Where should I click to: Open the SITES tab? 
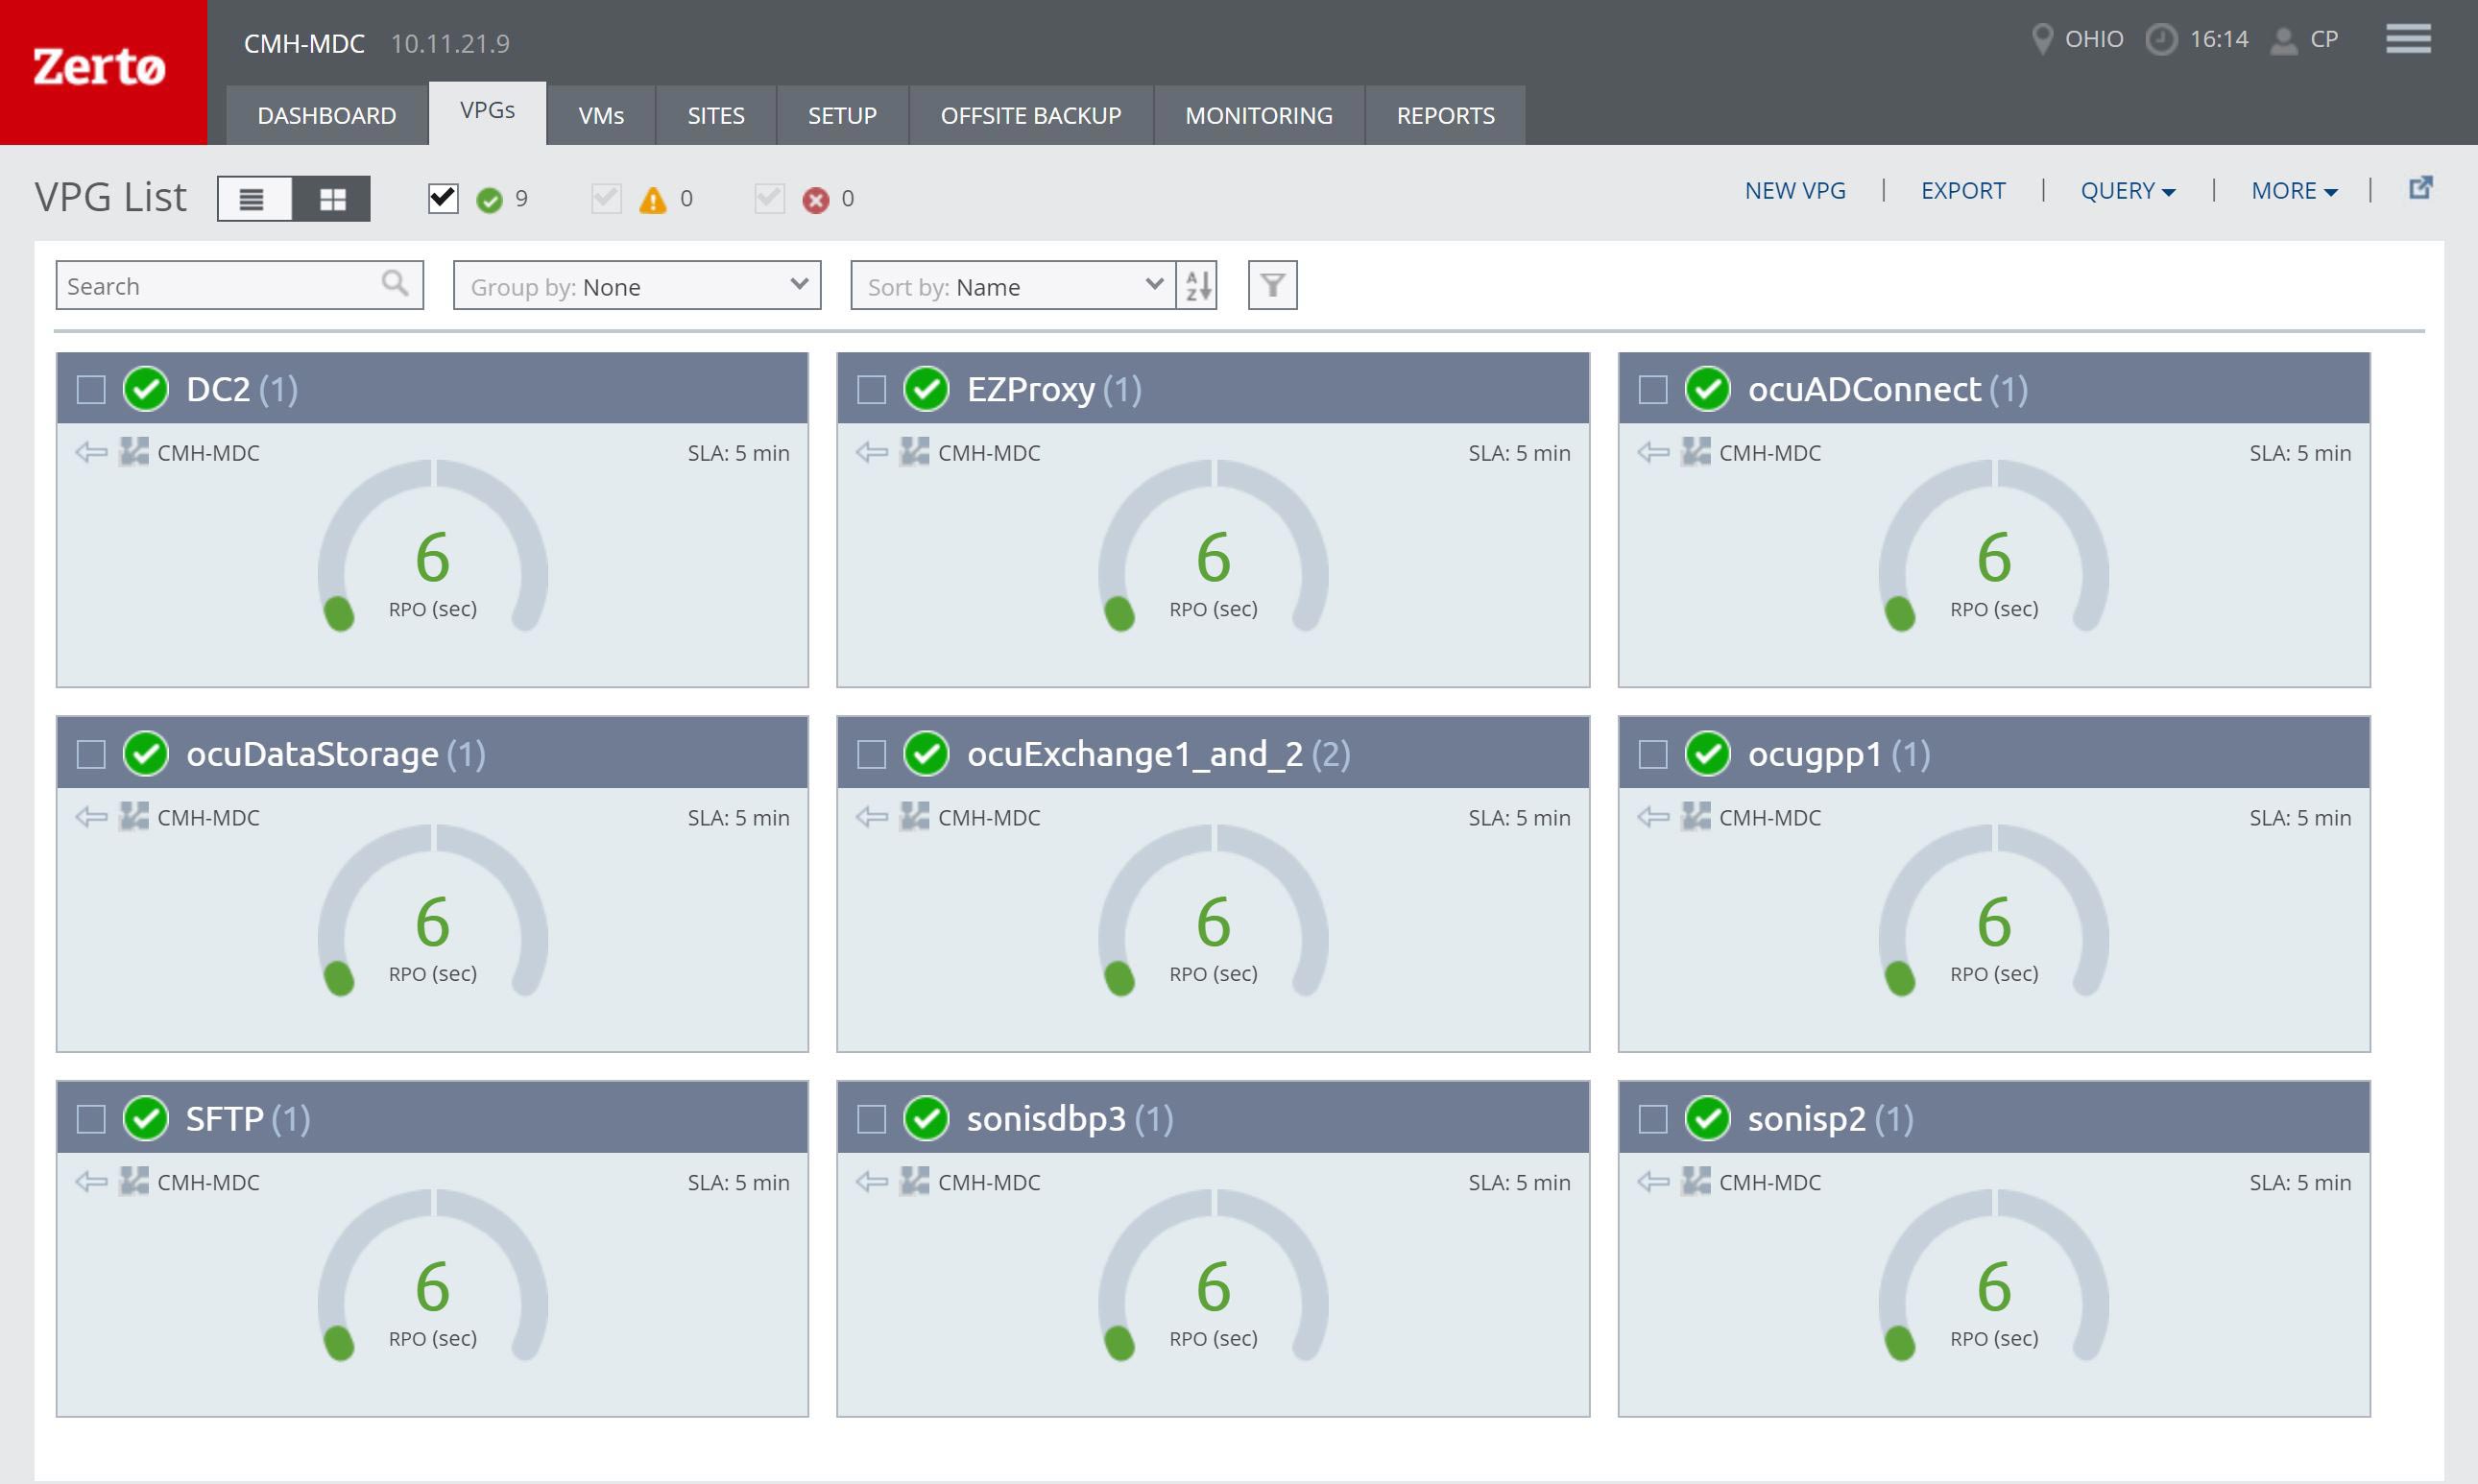click(x=716, y=115)
